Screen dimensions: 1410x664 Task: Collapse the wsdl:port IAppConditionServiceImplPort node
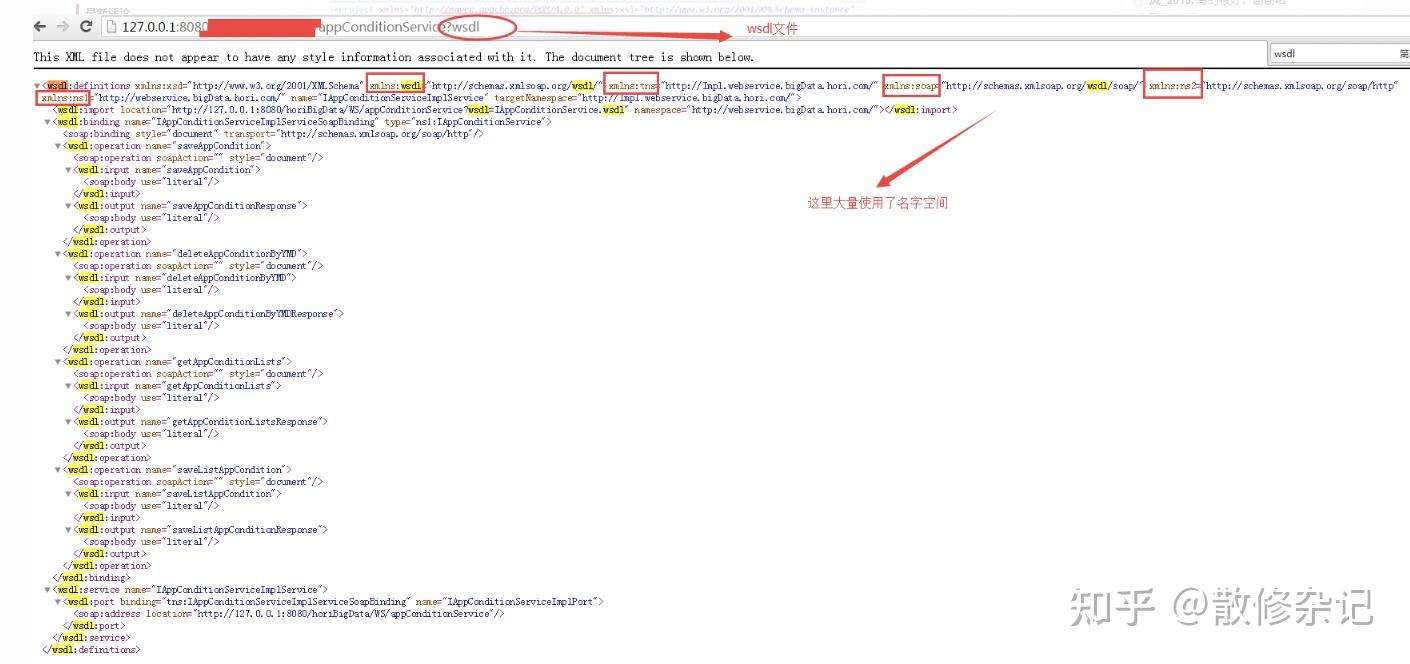pos(58,602)
